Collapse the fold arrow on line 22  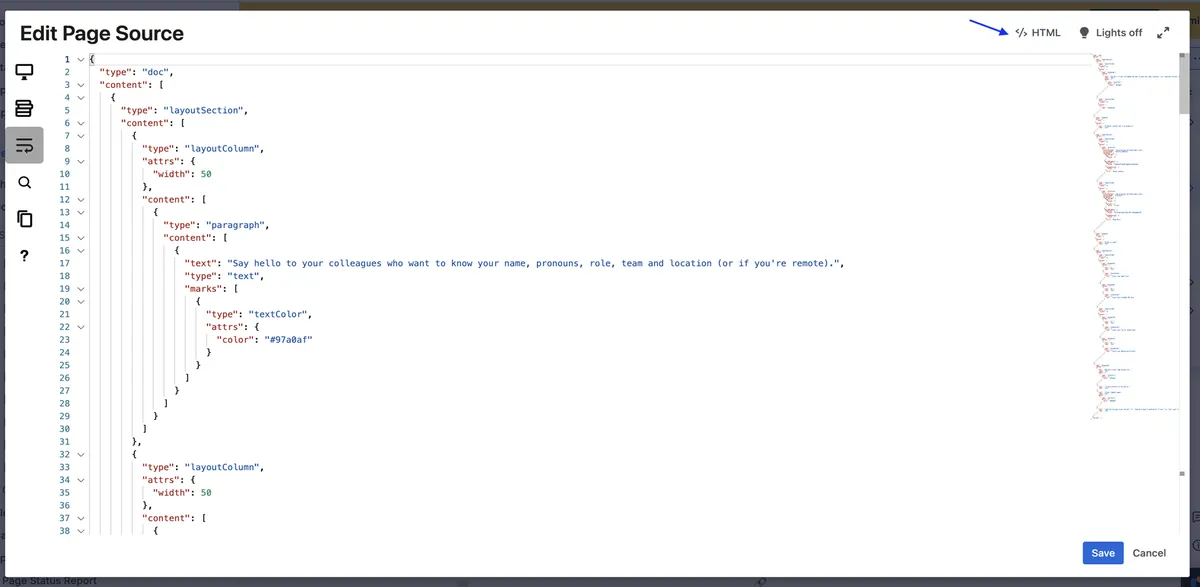(80, 327)
